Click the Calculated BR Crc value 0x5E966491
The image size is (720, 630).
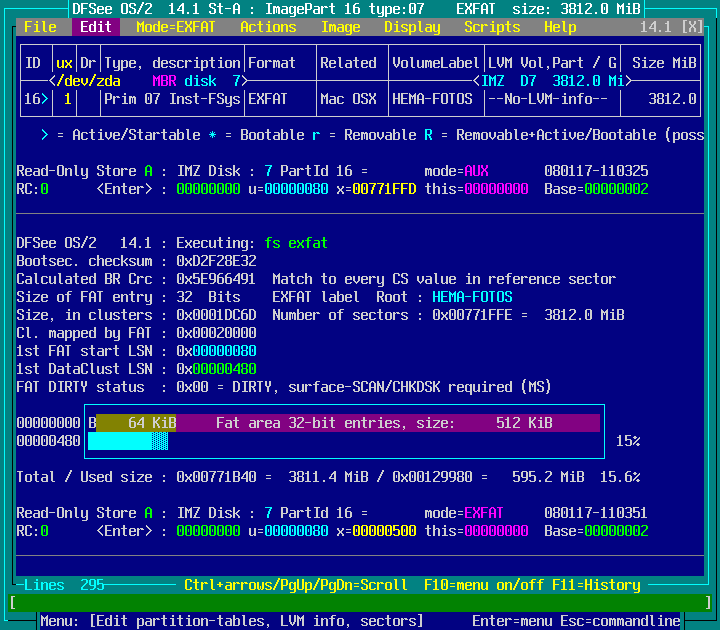tap(216, 279)
